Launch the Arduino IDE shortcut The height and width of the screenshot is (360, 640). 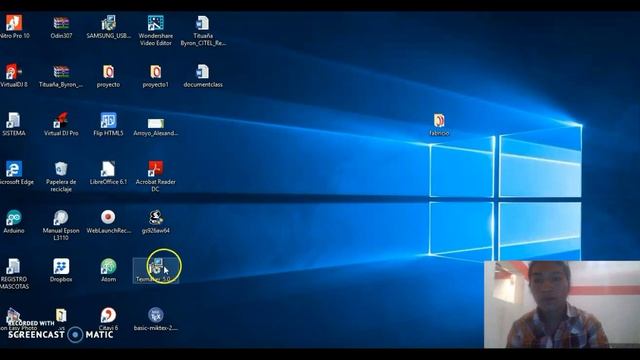pyautogui.click(x=14, y=218)
